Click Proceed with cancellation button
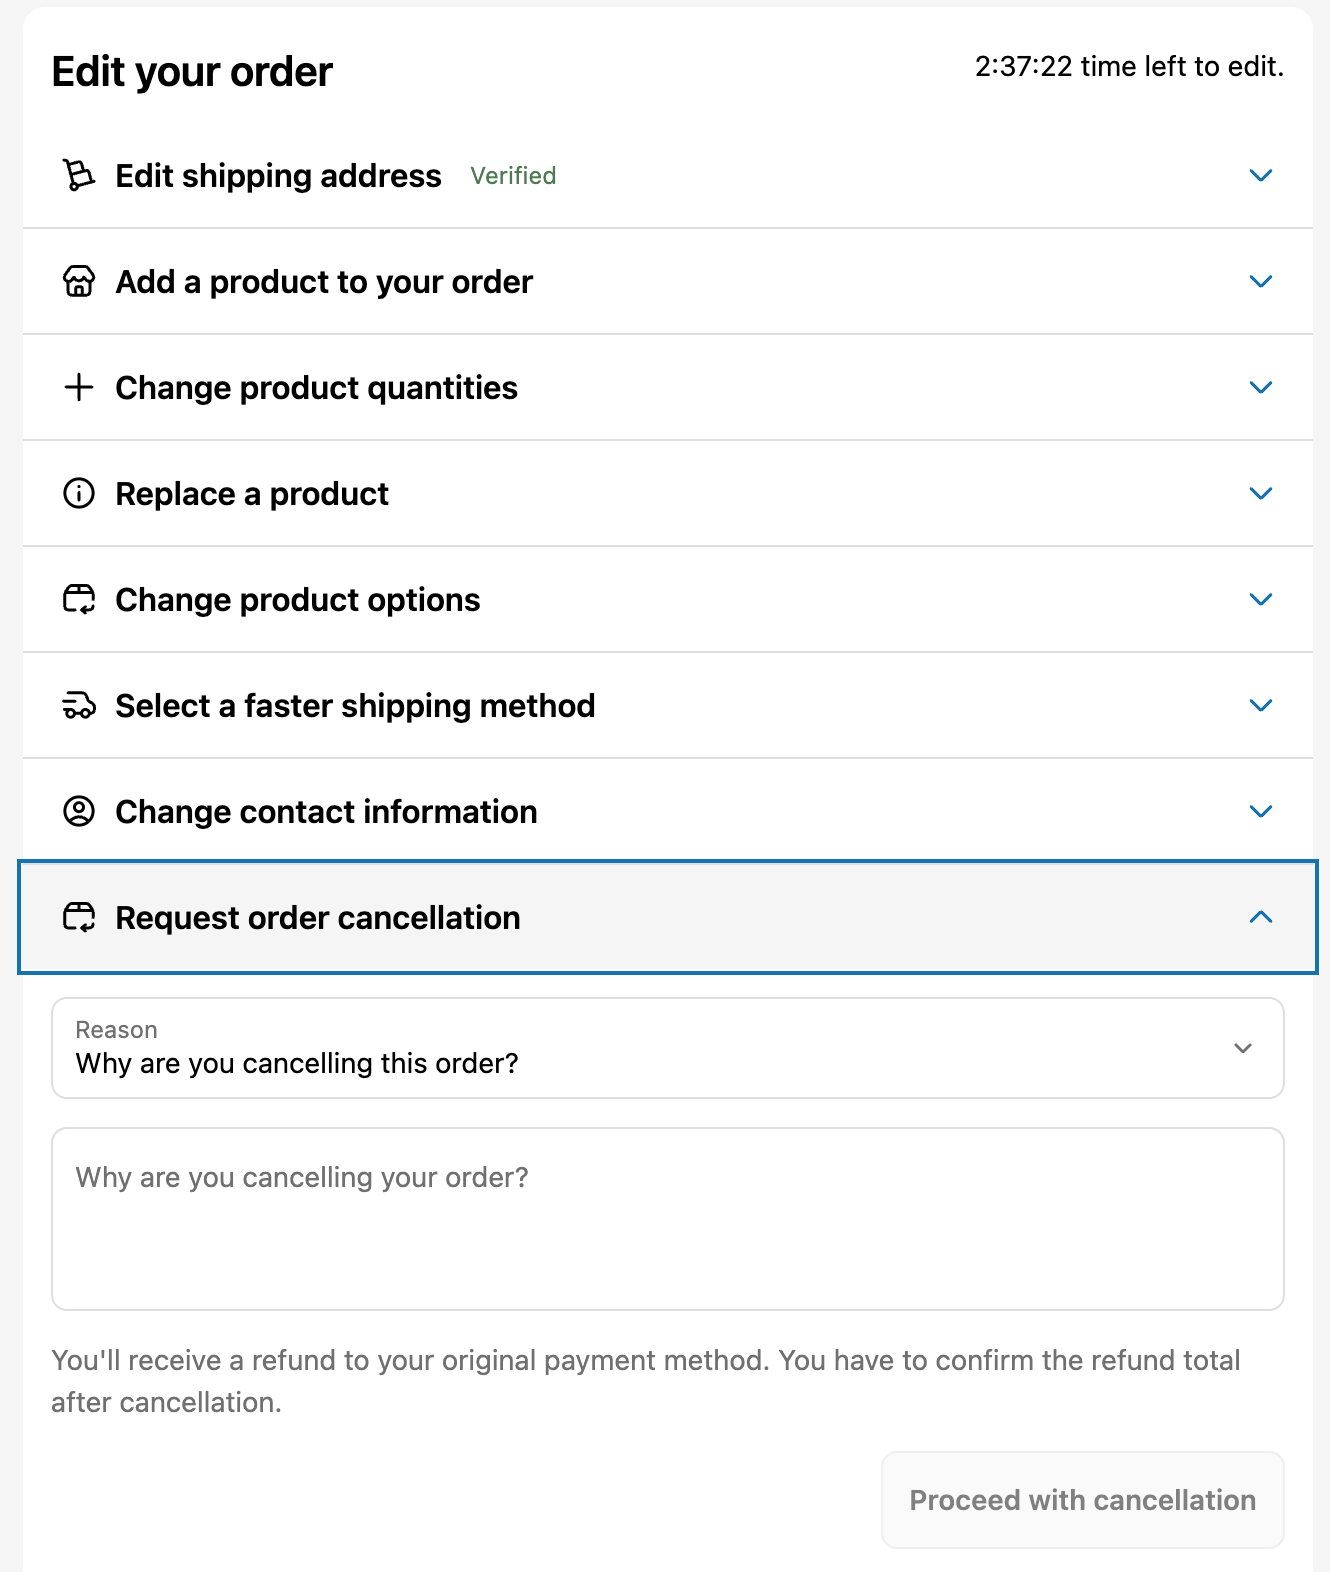The height and width of the screenshot is (1572, 1330). click(1082, 1500)
